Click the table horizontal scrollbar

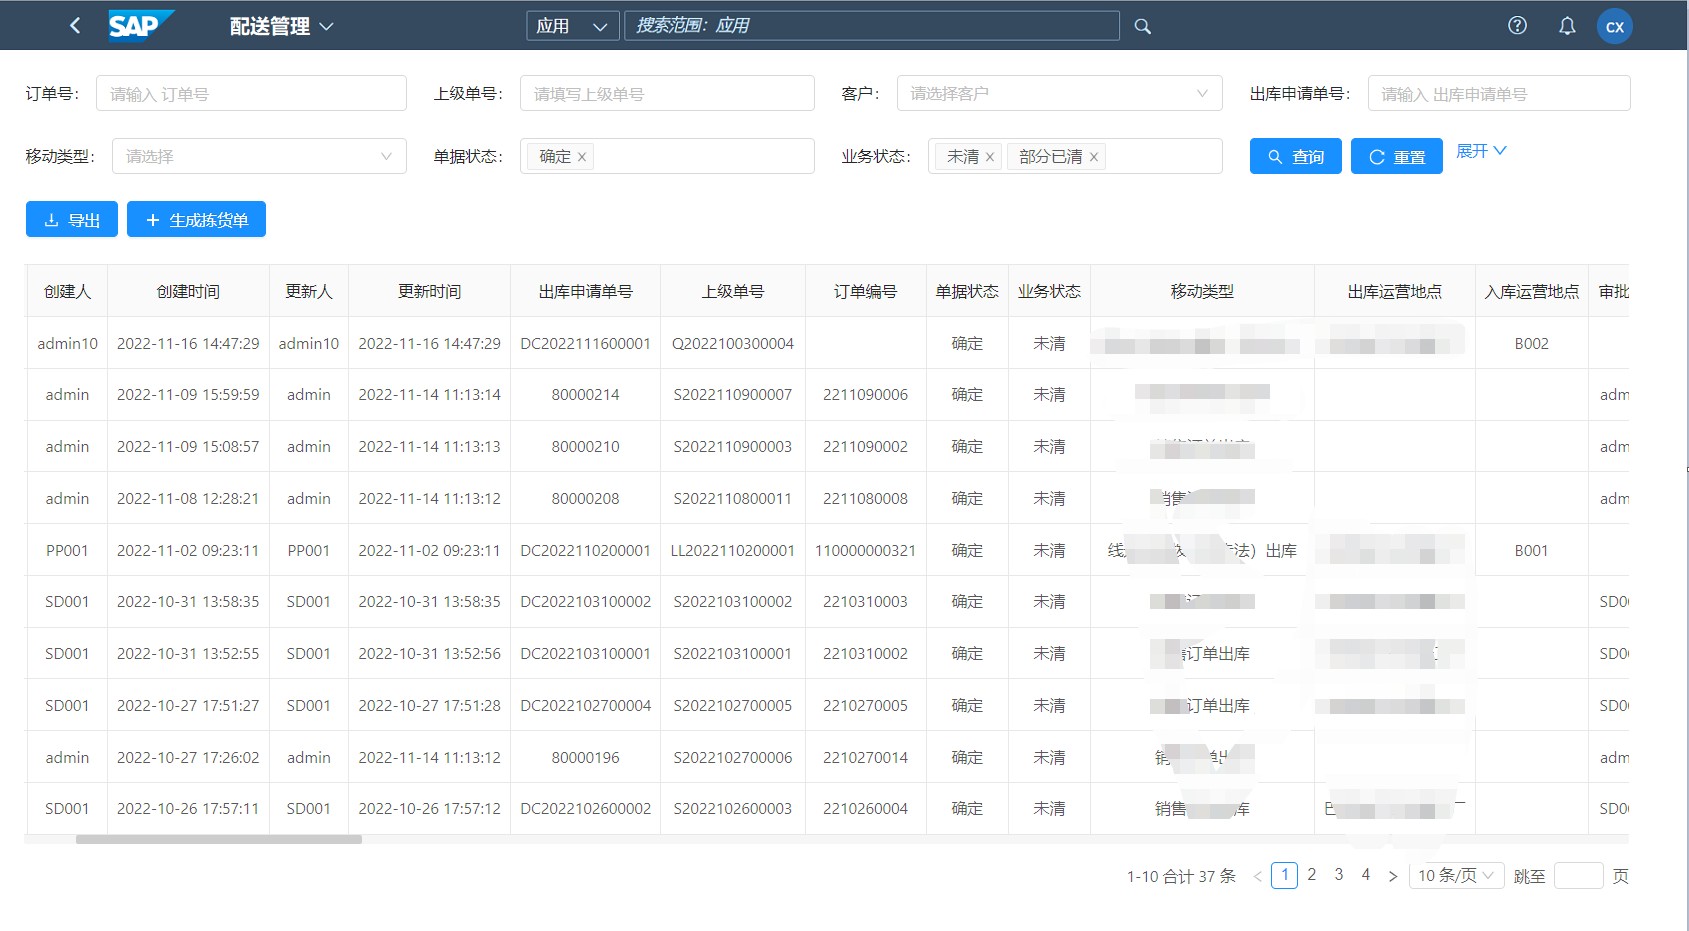coord(219,840)
